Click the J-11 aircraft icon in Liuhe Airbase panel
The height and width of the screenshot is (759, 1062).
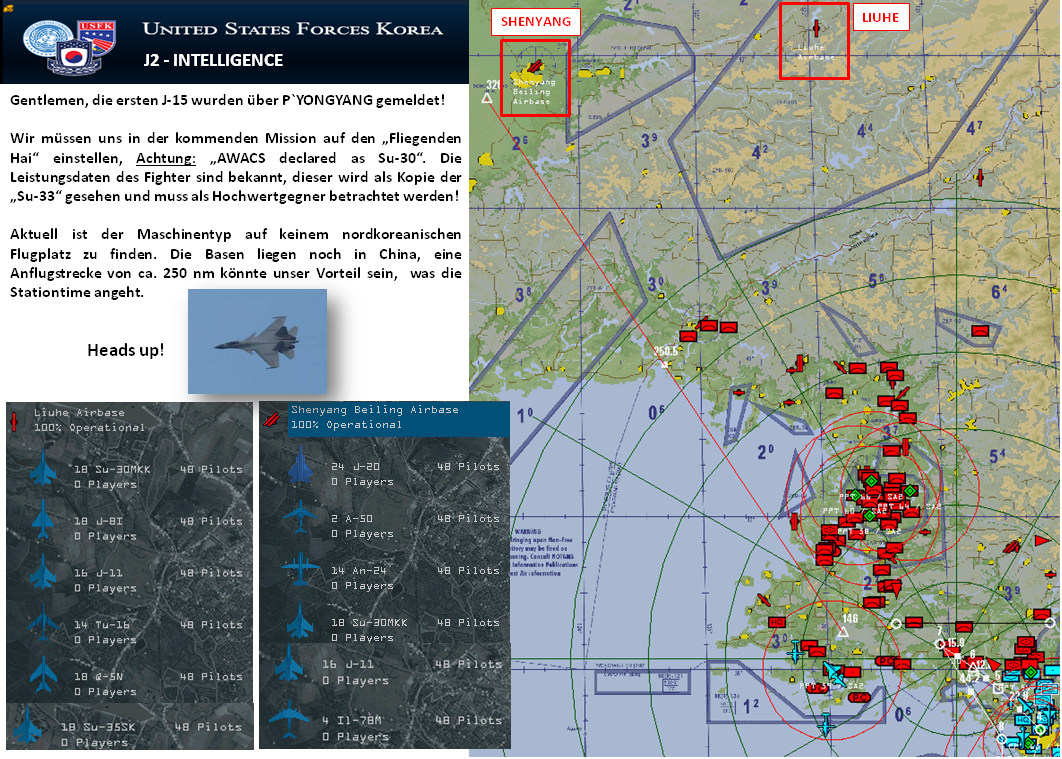[x=43, y=571]
